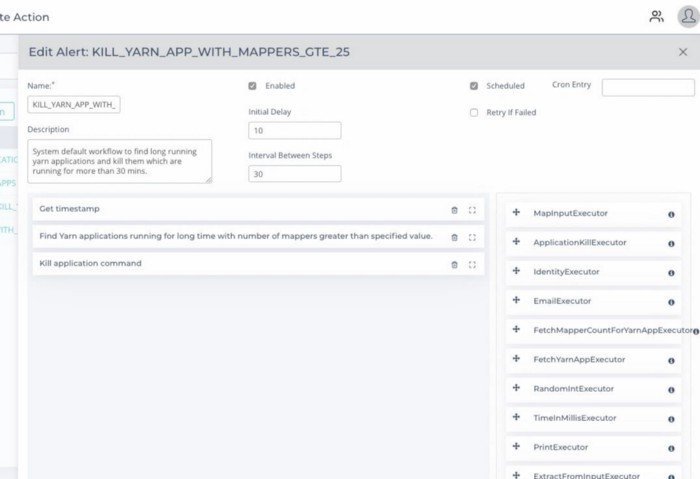Expand the Kill application command step
Image resolution: width=700 pixels, height=479 pixels.
(472, 265)
